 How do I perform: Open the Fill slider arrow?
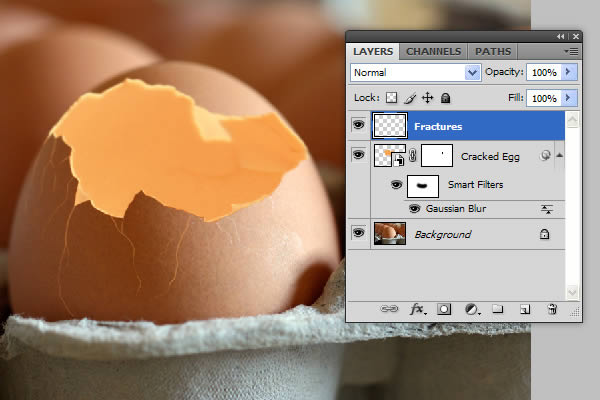click(569, 98)
